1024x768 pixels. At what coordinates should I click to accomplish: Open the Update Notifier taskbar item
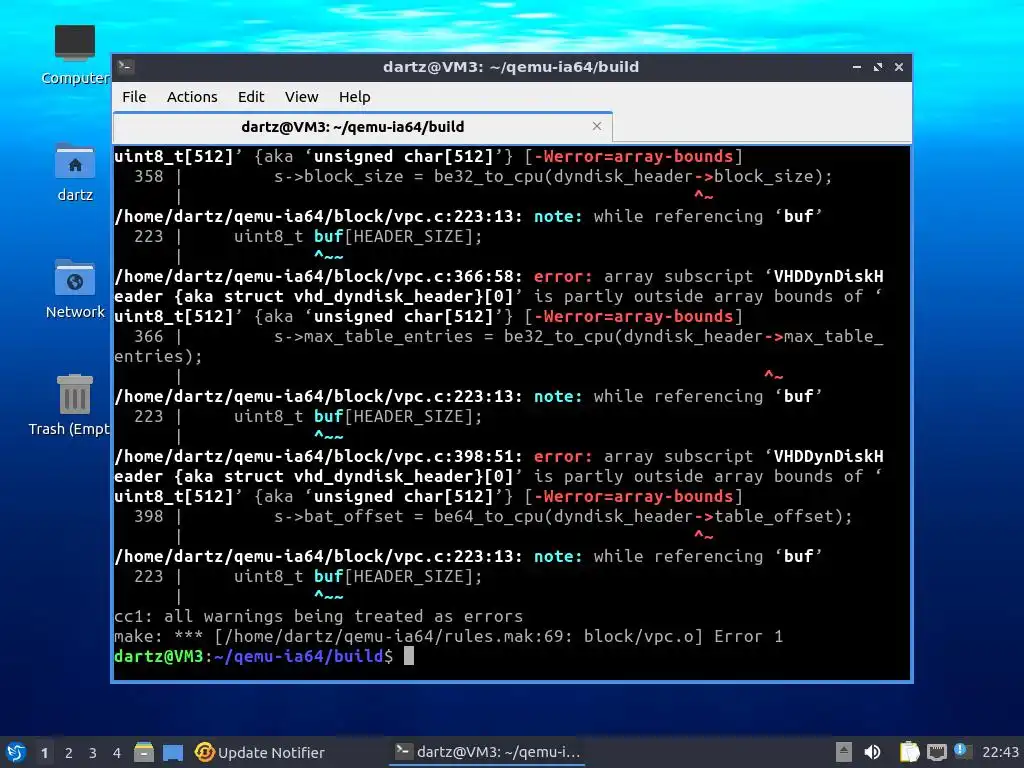click(260, 752)
